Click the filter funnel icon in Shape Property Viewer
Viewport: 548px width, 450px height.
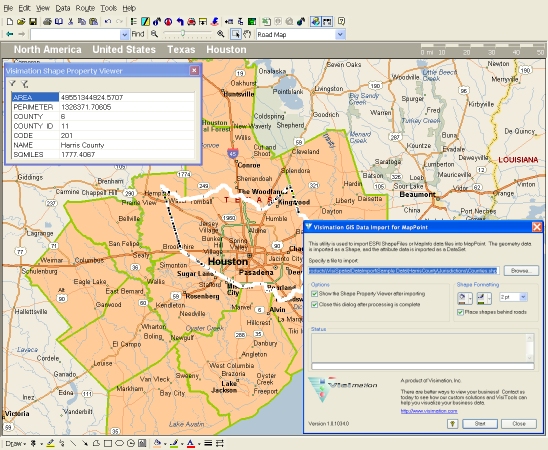(13, 84)
